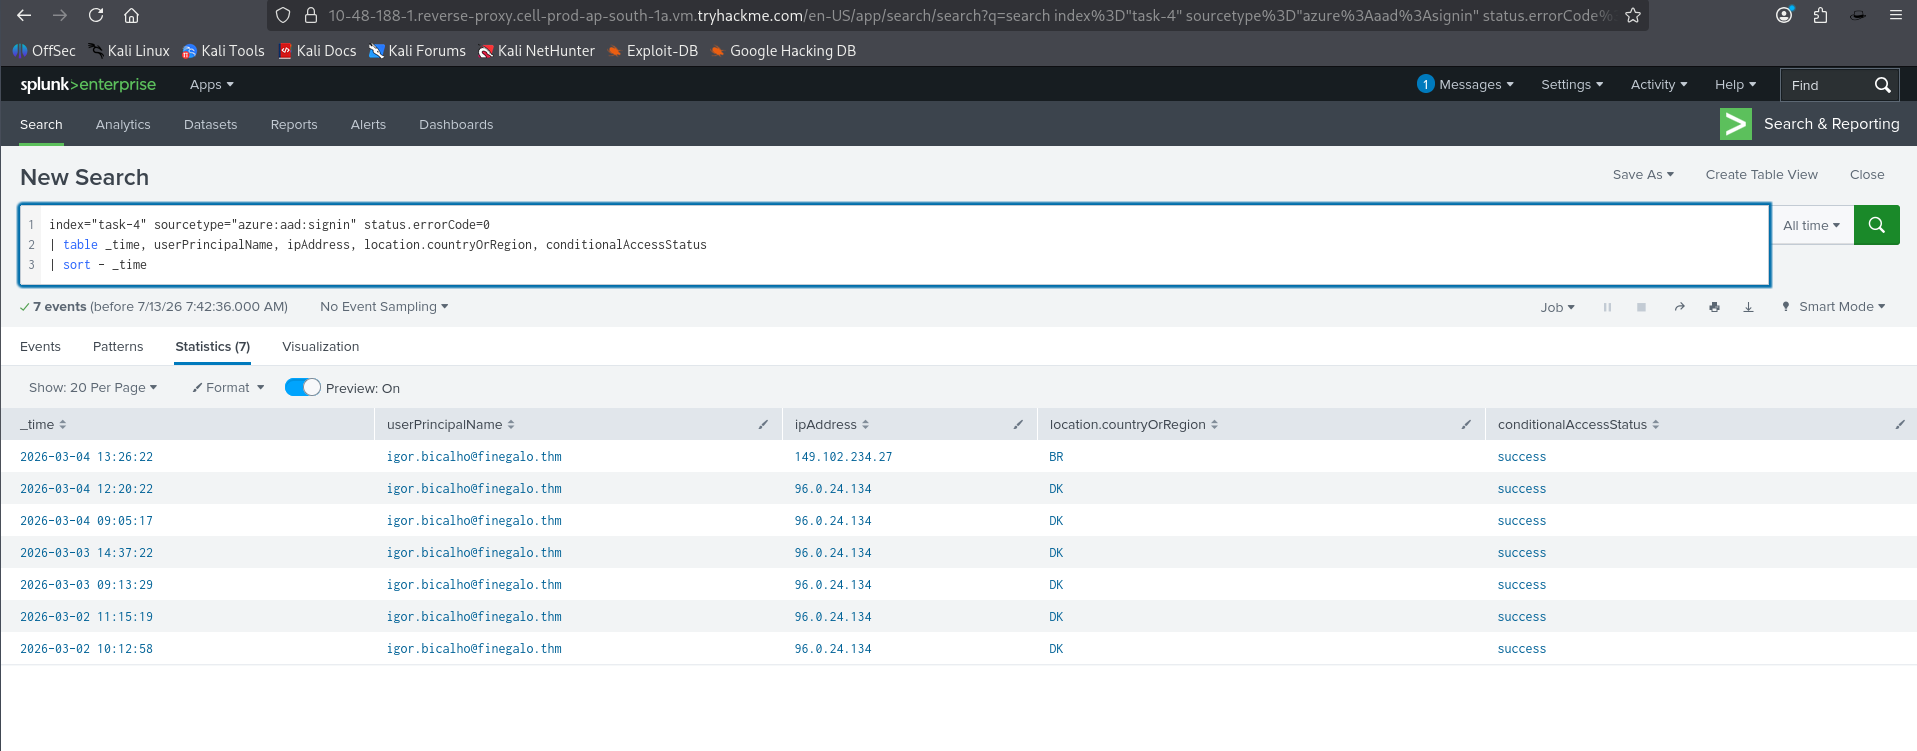Open the Google Hacking DB bookmark
Viewport: 1917px width, 751px height.
(783, 51)
